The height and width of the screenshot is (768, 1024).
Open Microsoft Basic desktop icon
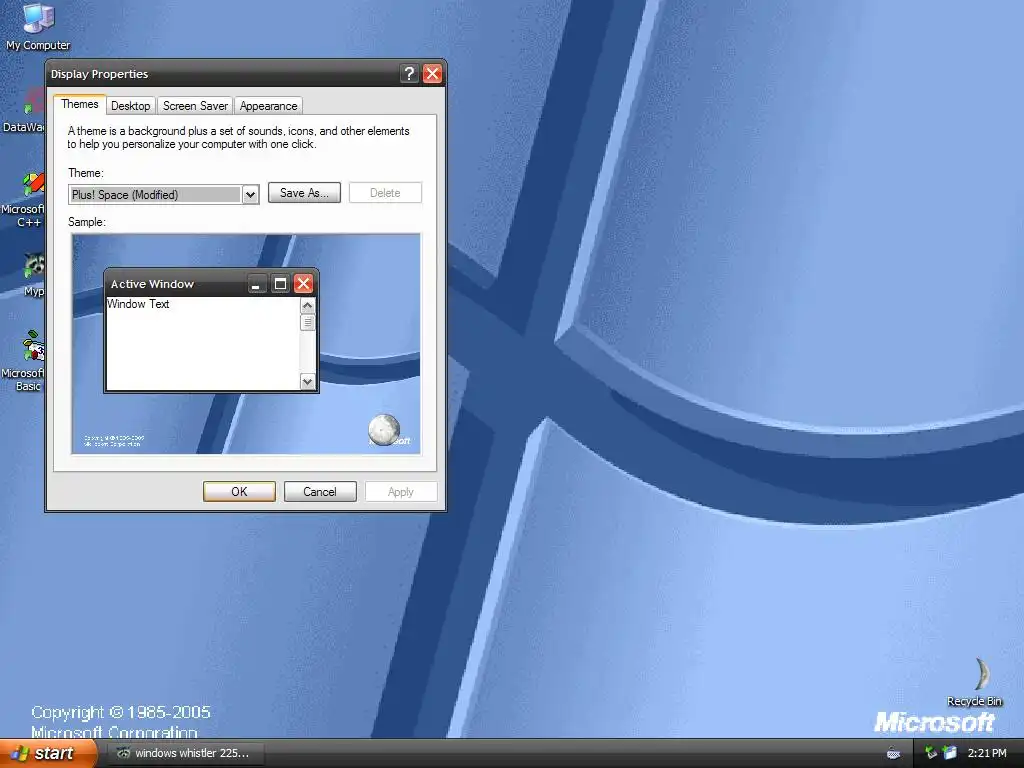point(26,360)
